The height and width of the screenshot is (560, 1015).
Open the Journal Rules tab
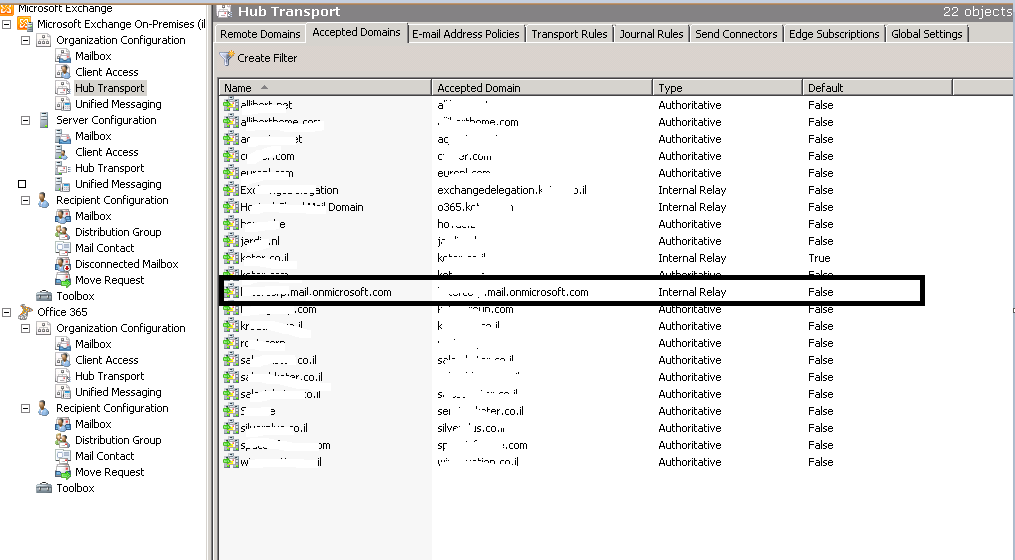pos(651,34)
